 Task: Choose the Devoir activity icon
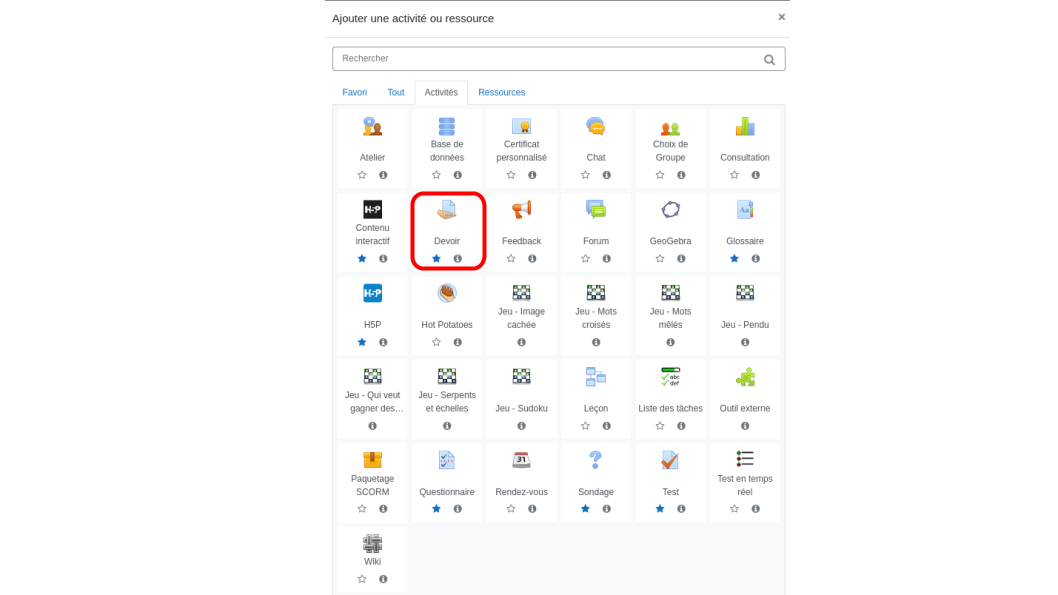click(x=447, y=210)
